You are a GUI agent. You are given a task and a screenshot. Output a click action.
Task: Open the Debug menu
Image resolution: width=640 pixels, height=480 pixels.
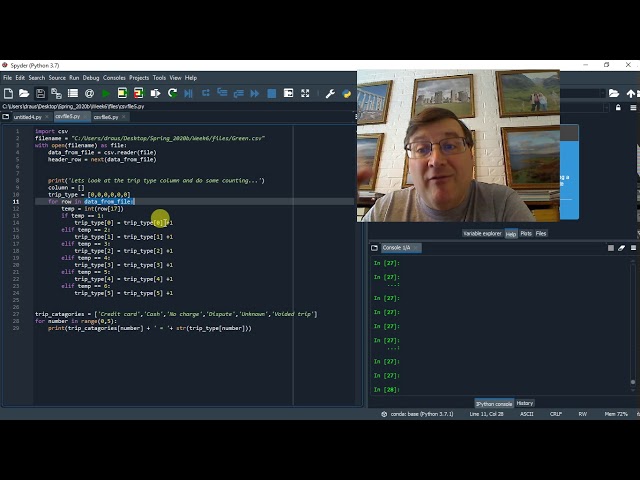coord(91,78)
